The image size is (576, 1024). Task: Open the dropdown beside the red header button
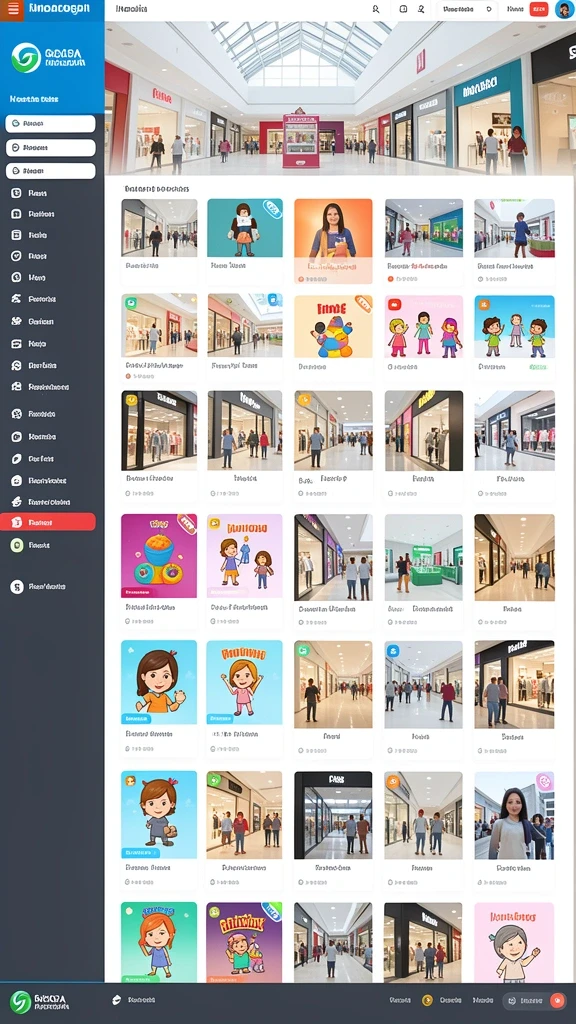(x=466, y=9)
